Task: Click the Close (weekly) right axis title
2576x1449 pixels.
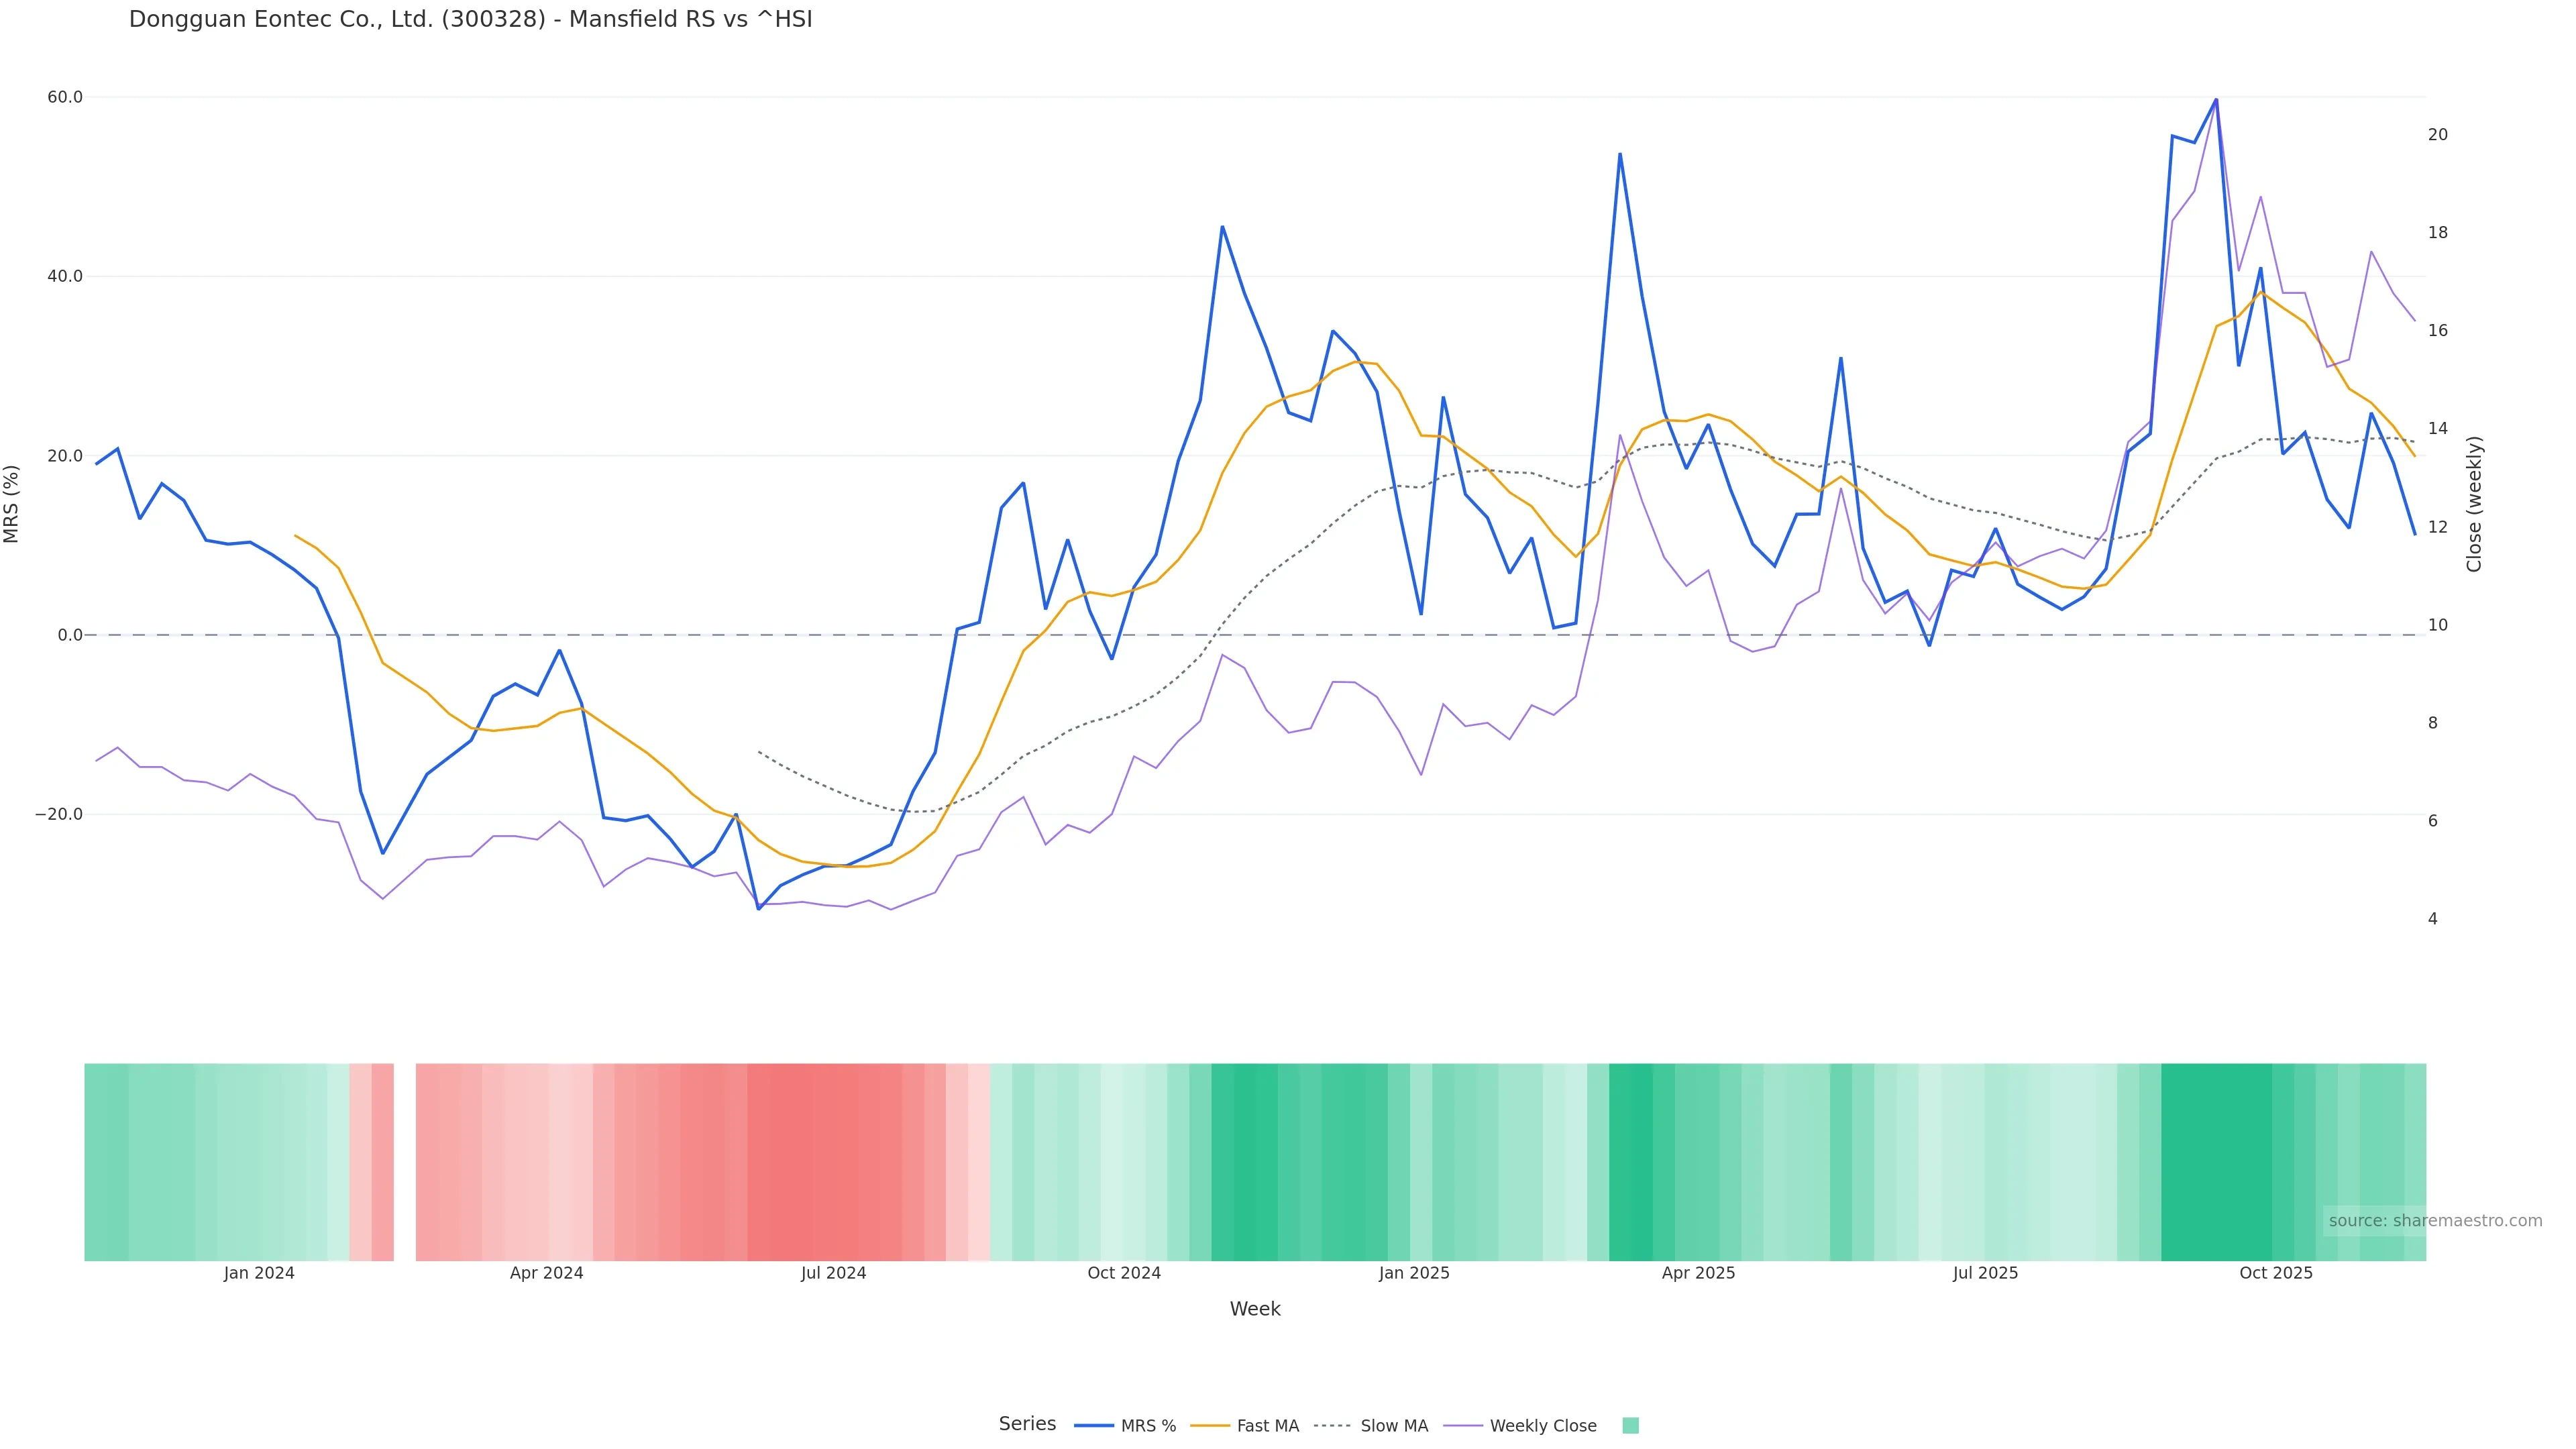Action: tap(2474, 504)
